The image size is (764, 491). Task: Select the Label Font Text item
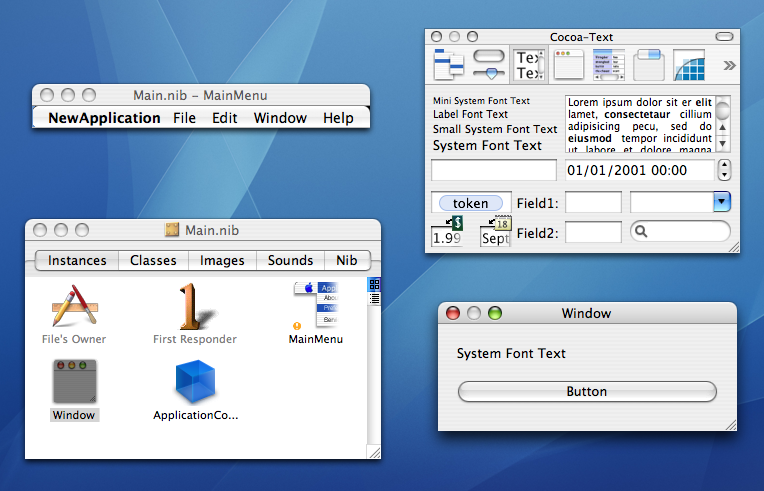(471, 114)
